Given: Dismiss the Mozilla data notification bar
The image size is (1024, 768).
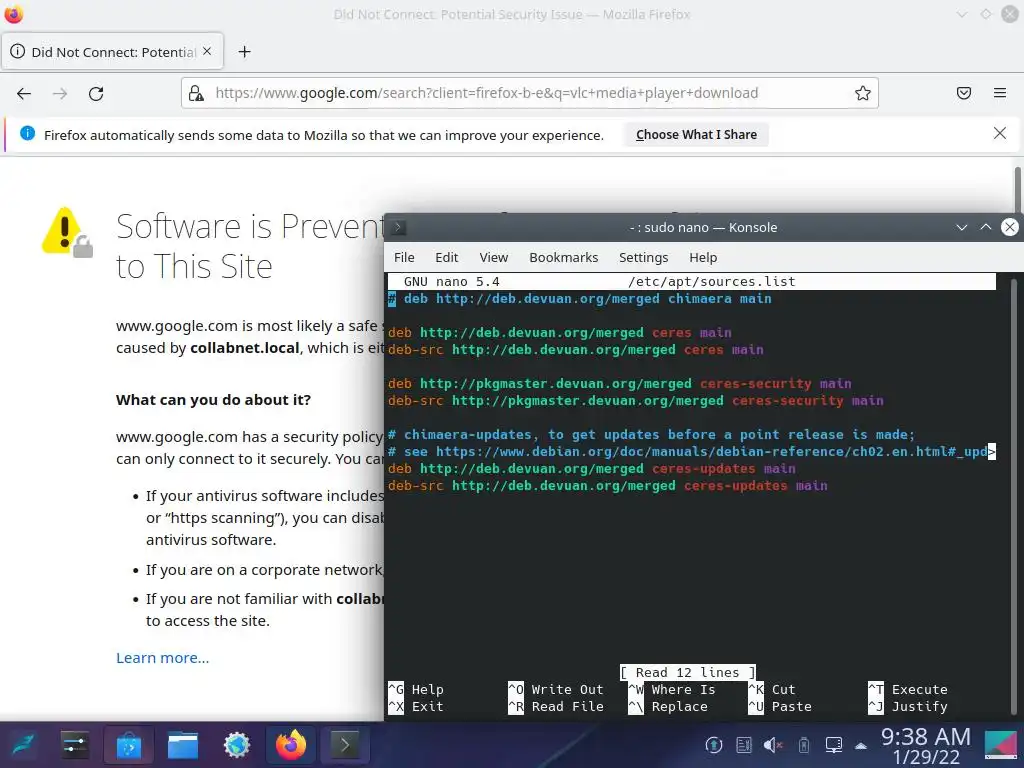Looking at the screenshot, I should pyautogui.click(x=1000, y=133).
